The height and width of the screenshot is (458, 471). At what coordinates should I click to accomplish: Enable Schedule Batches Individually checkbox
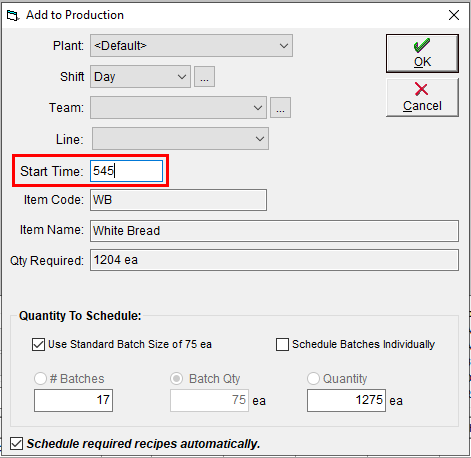pyautogui.click(x=282, y=344)
